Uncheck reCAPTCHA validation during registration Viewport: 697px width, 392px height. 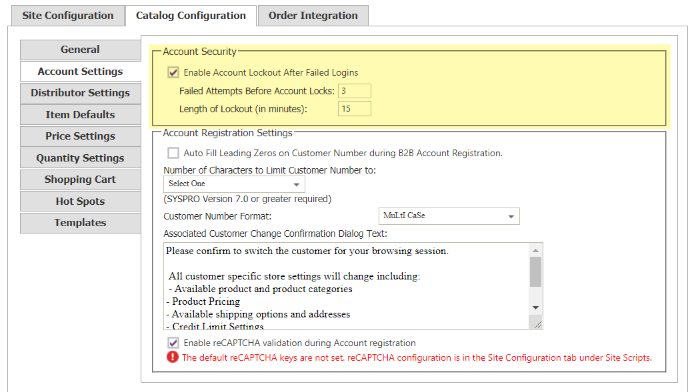click(x=173, y=343)
